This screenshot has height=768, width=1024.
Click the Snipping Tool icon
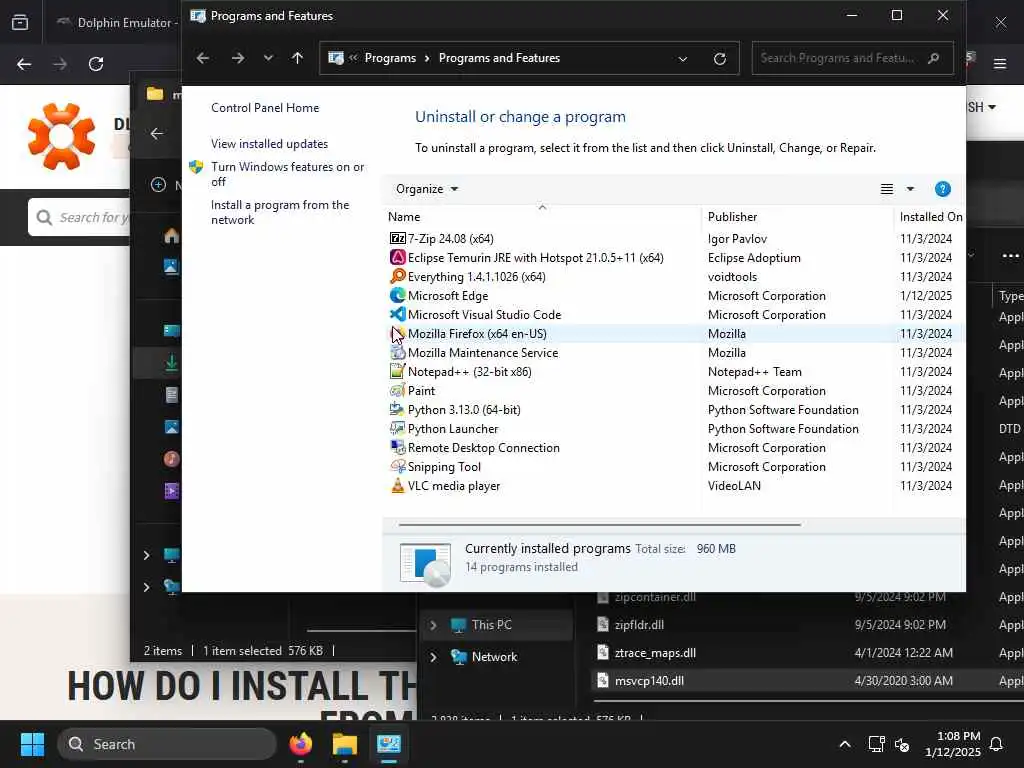(x=397, y=466)
